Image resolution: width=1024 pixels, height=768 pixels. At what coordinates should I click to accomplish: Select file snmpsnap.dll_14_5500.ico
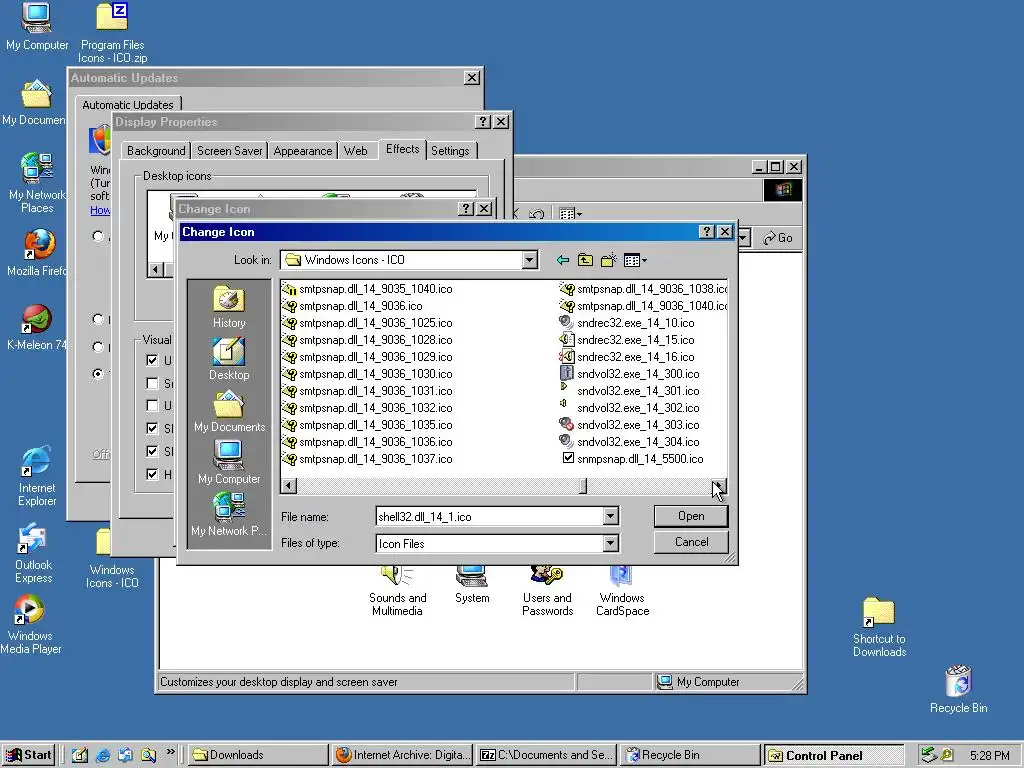(x=632, y=458)
